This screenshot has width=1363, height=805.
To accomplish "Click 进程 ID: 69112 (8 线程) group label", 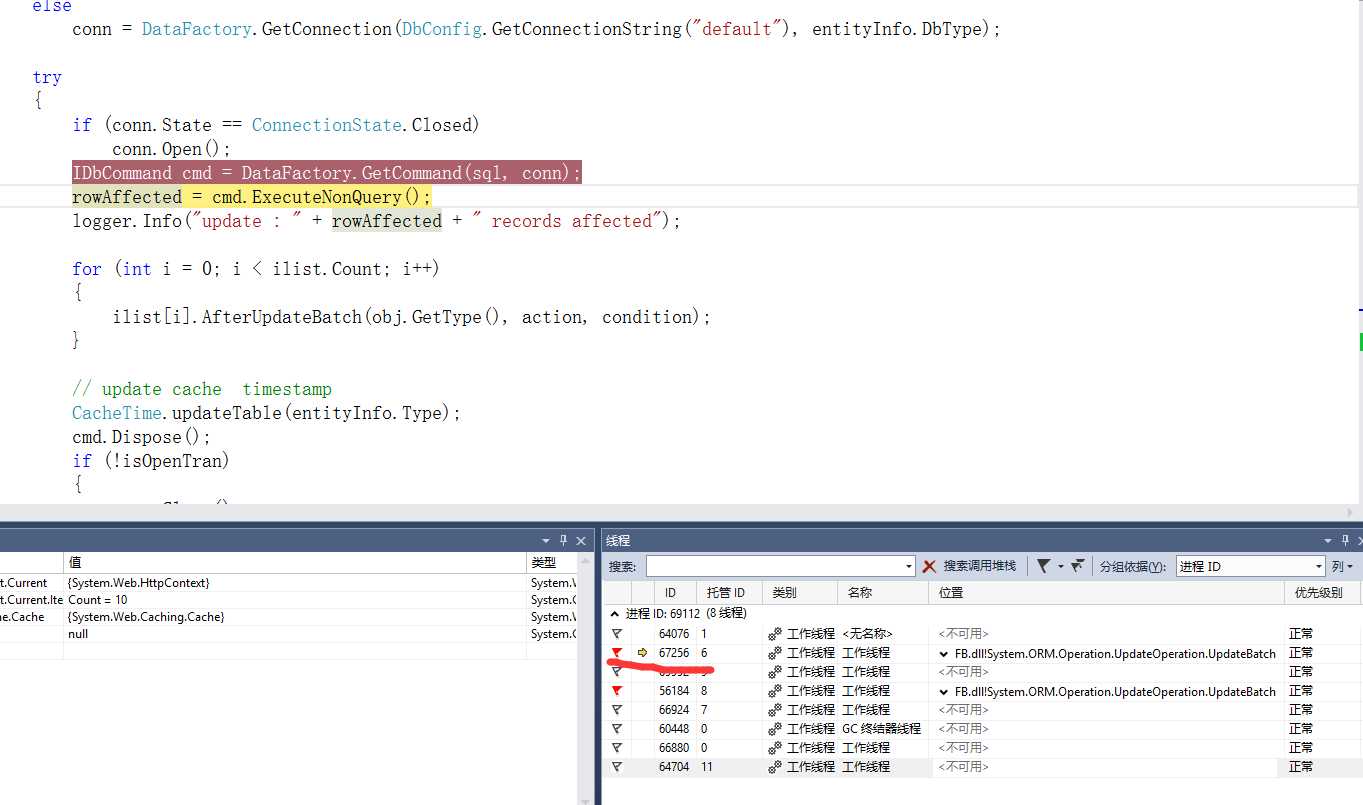I will click(x=686, y=614).
